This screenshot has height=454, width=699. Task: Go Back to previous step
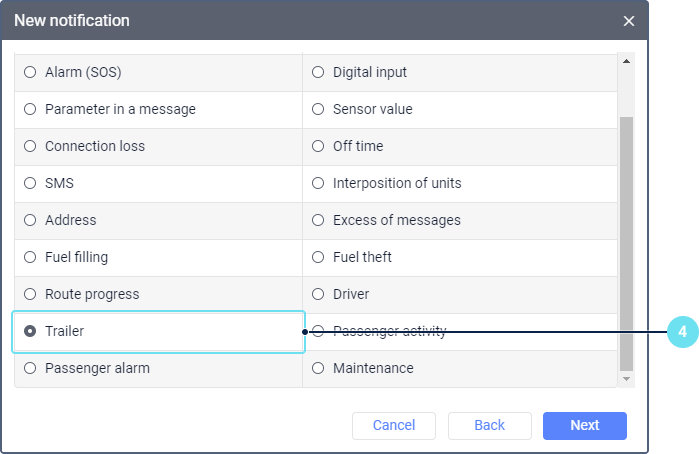(489, 425)
